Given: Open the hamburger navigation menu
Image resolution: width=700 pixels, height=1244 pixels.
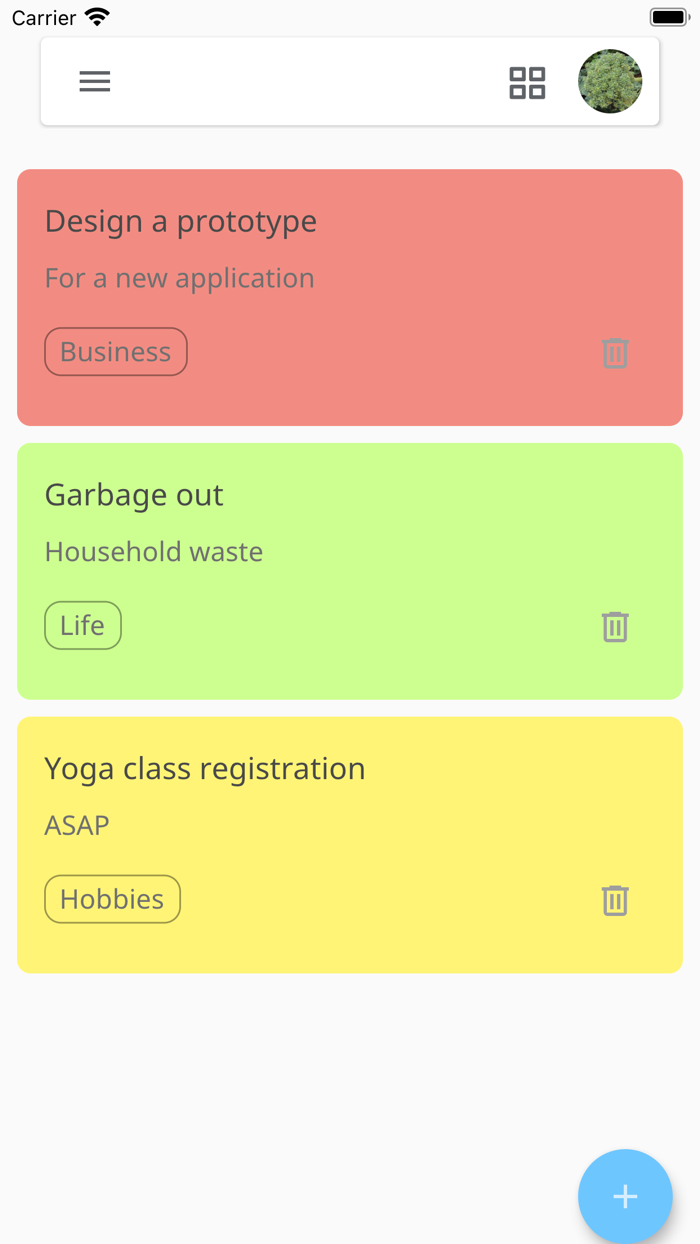Looking at the screenshot, I should (x=95, y=81).
